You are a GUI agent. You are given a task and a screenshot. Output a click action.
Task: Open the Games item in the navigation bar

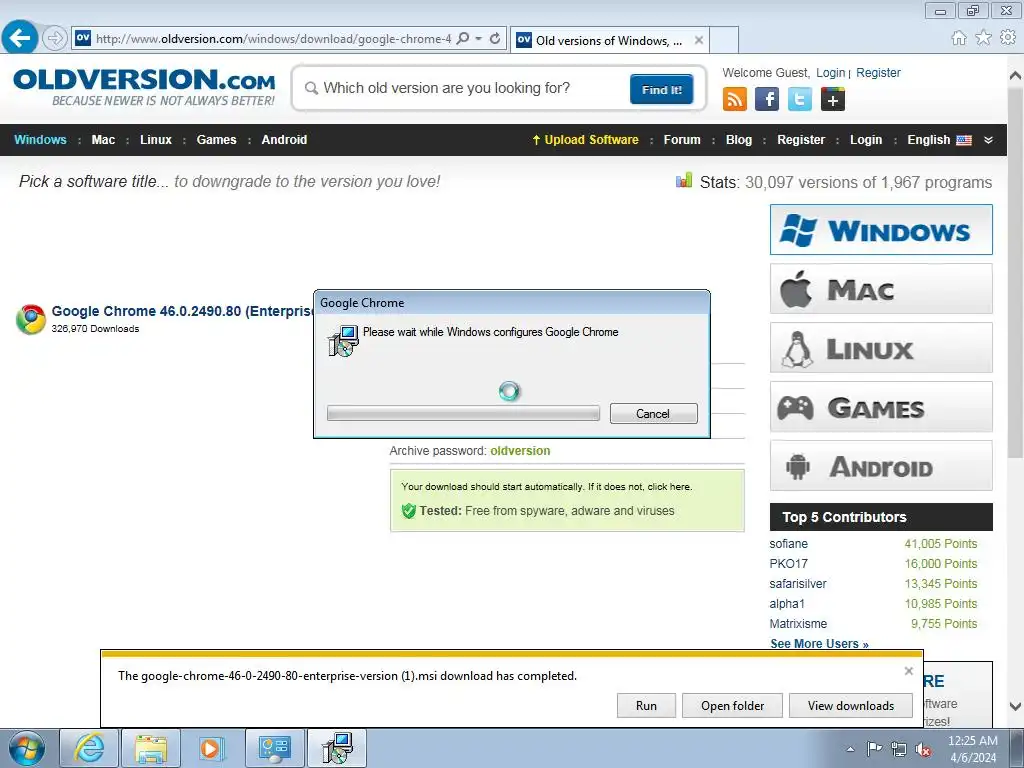point(217,140)
